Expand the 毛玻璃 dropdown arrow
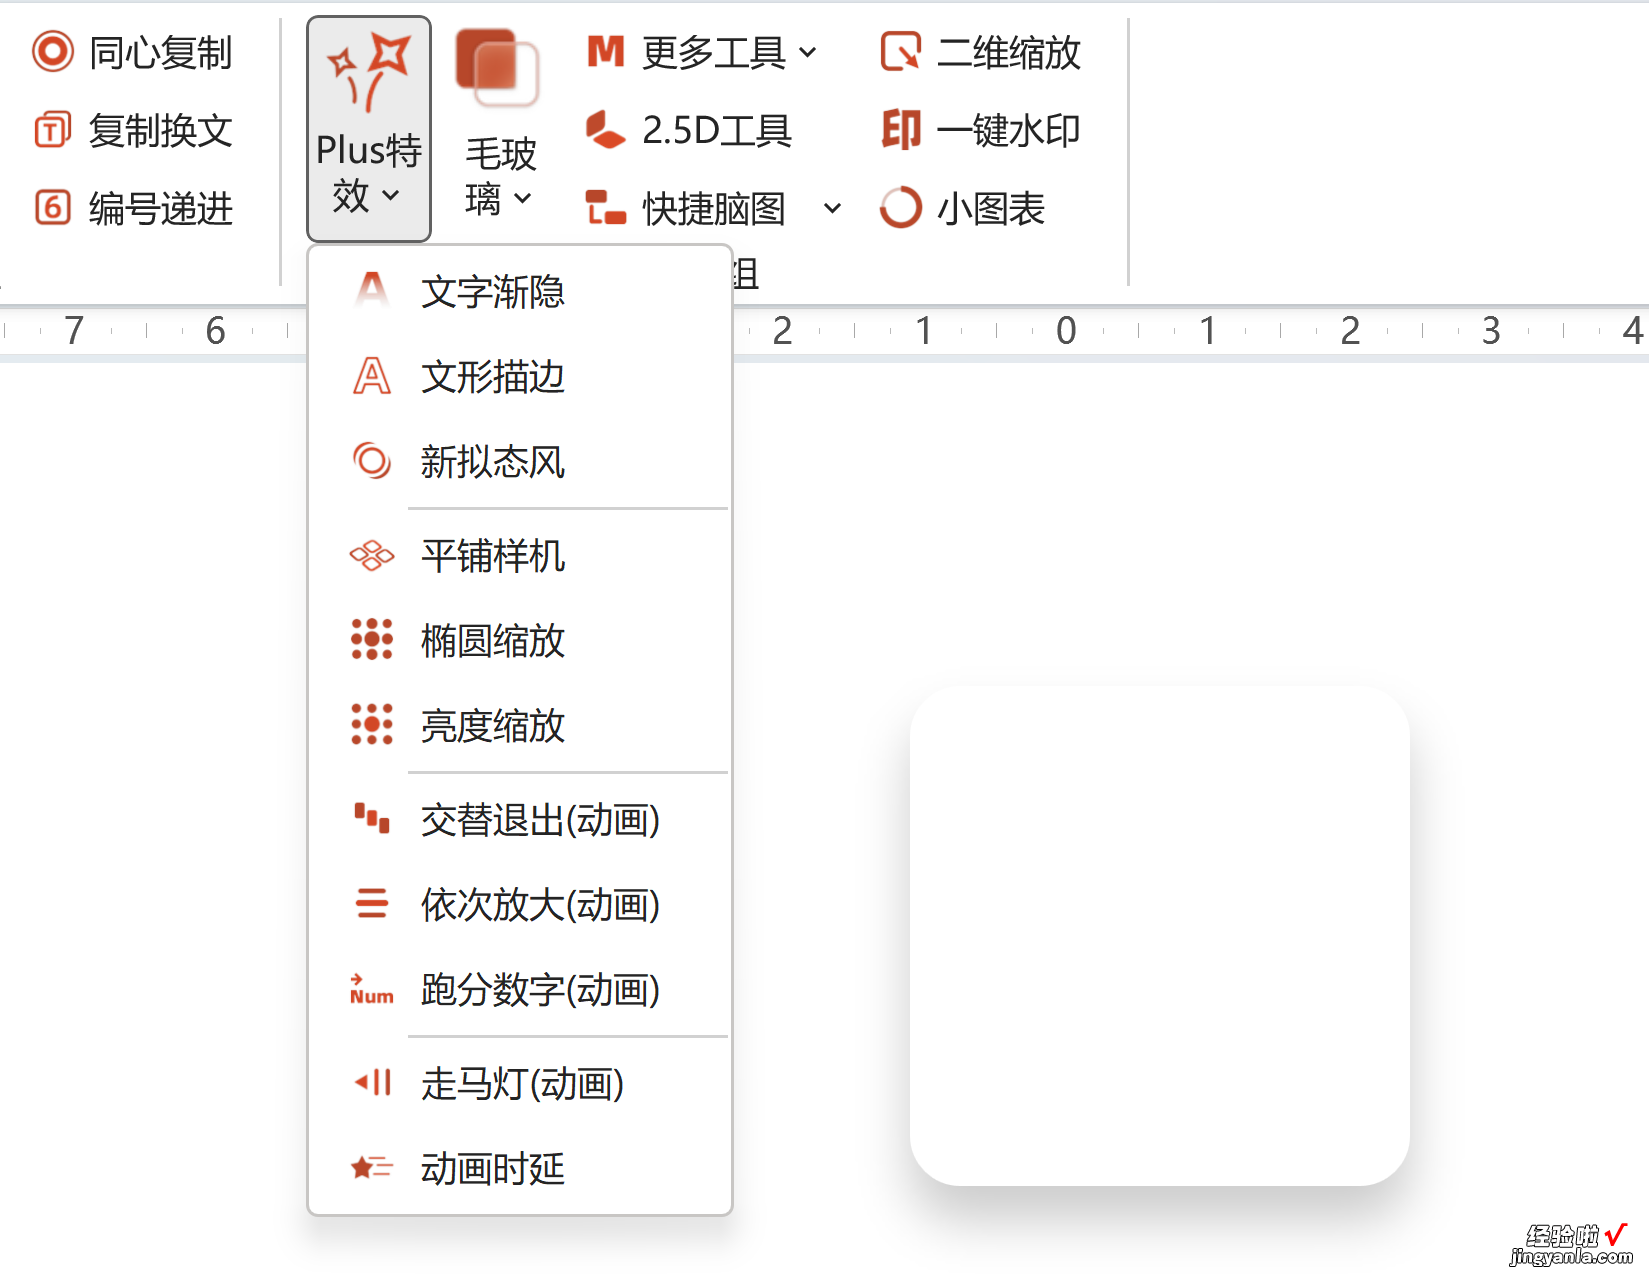 point(522,198)
